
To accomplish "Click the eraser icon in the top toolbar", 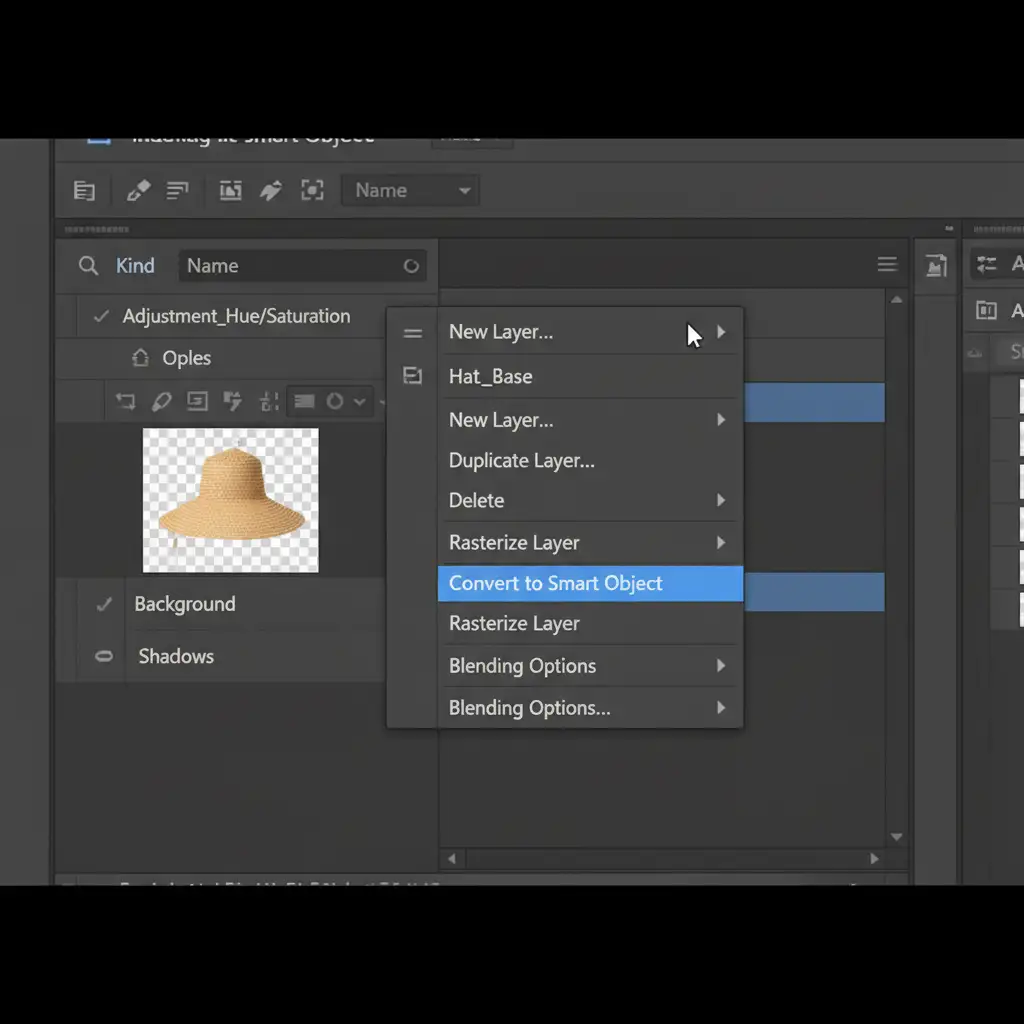I will pyautogui.click(x=138, y=190).
